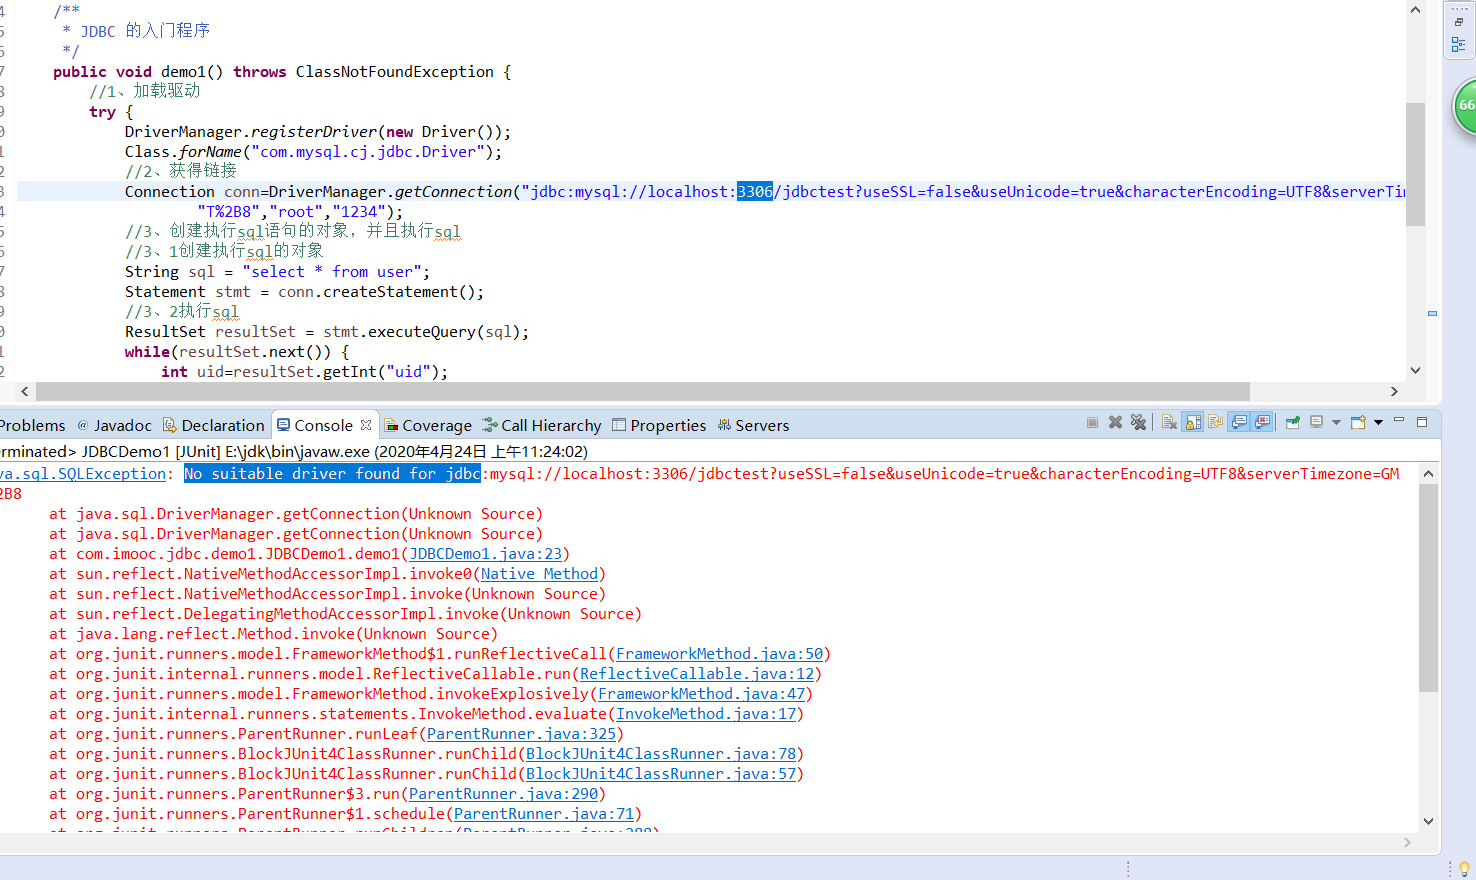Click editor horizontal scrollbar right arrow
The width and height of the screenshot is (1476, 880).
(1394, 391)
